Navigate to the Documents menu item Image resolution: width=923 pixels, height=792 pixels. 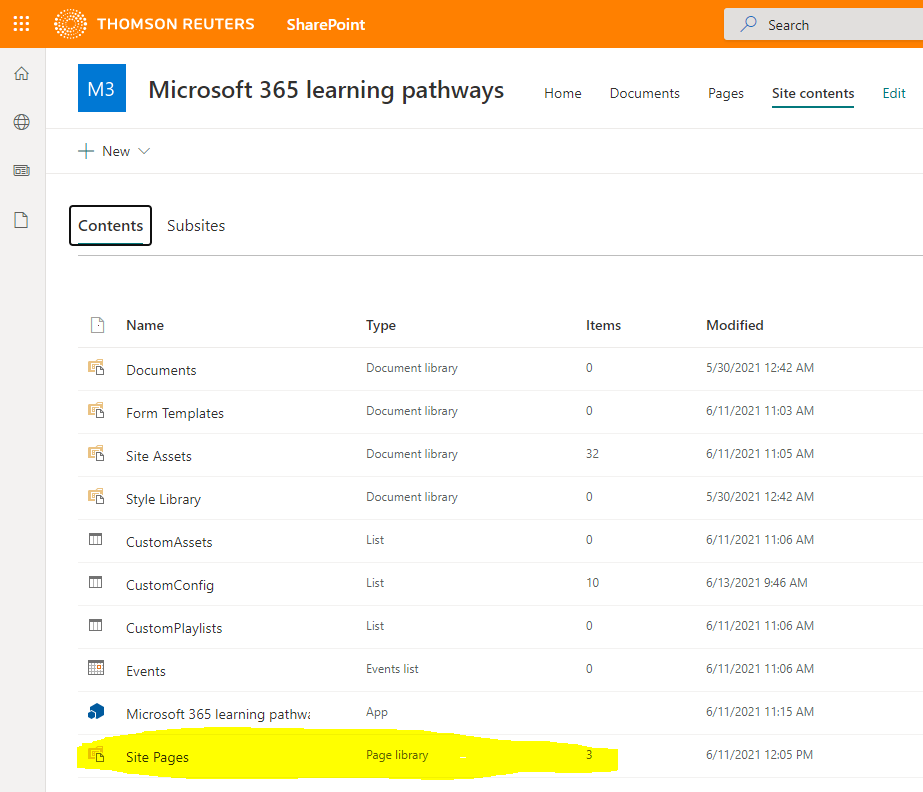[x=644, y=93]
